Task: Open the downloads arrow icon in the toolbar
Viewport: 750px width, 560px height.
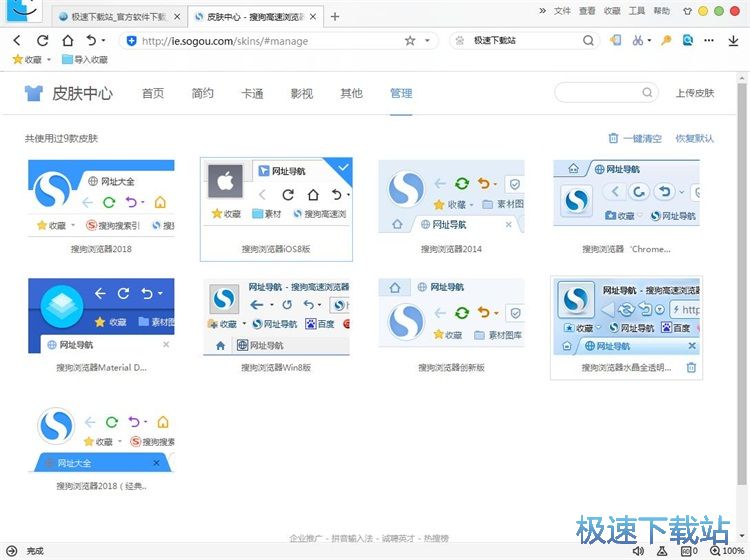Action: point(736,40)
